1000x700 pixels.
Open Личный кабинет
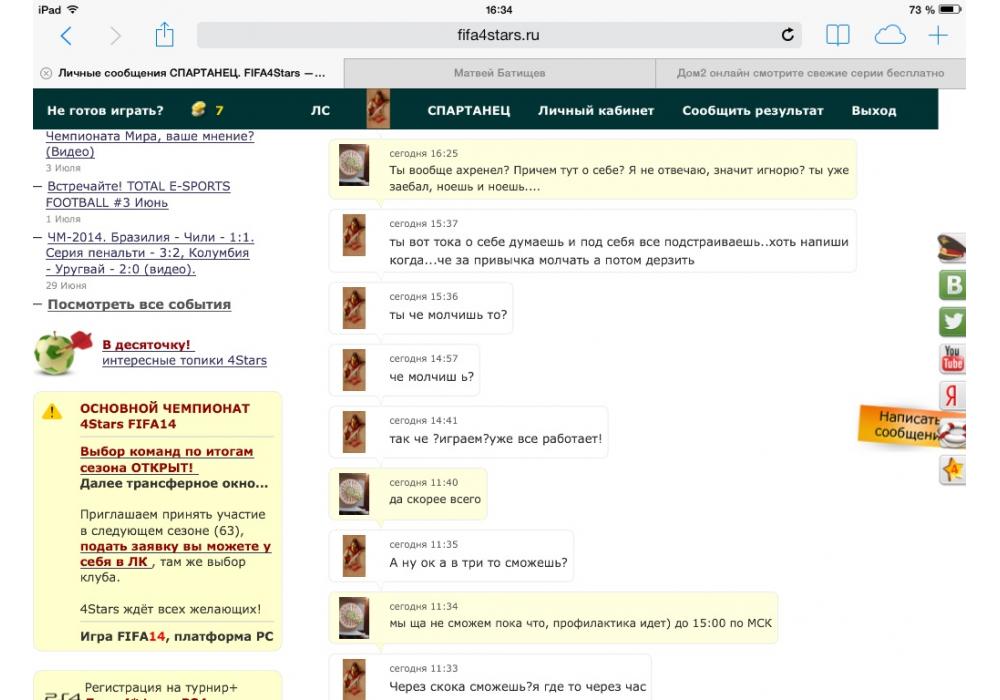596,110
